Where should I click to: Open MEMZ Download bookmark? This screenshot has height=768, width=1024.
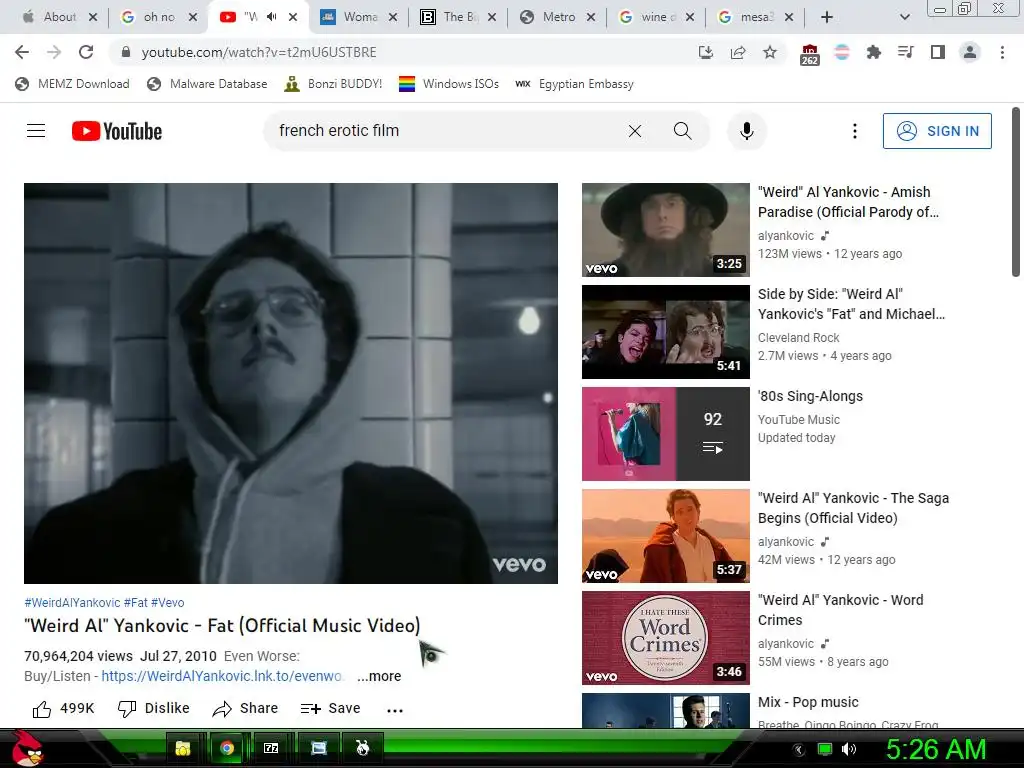(72, 84)
